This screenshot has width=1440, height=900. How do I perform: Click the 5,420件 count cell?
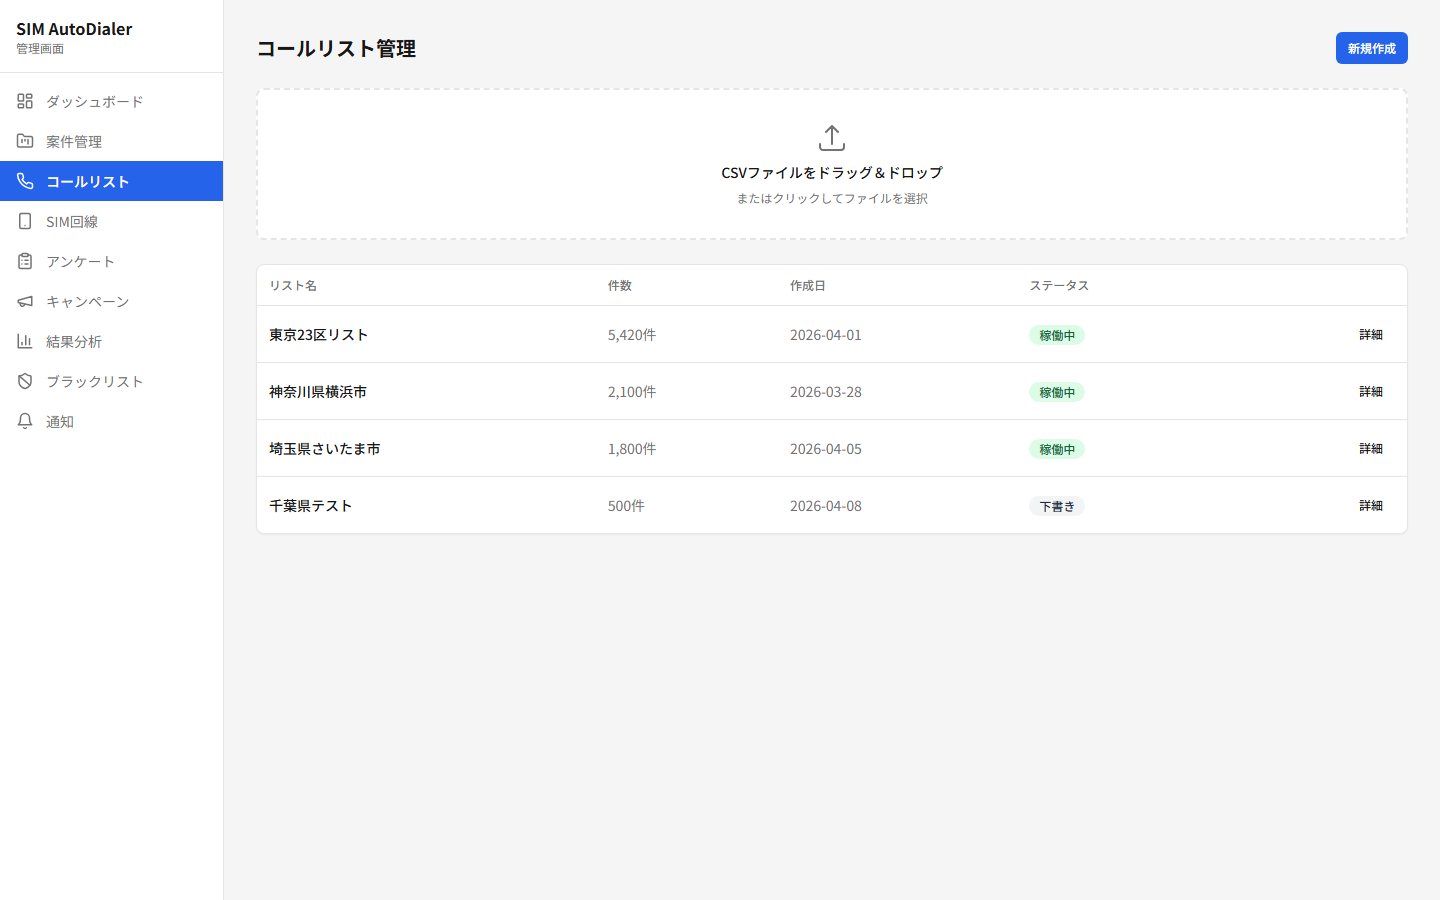(x=632, y=335)
